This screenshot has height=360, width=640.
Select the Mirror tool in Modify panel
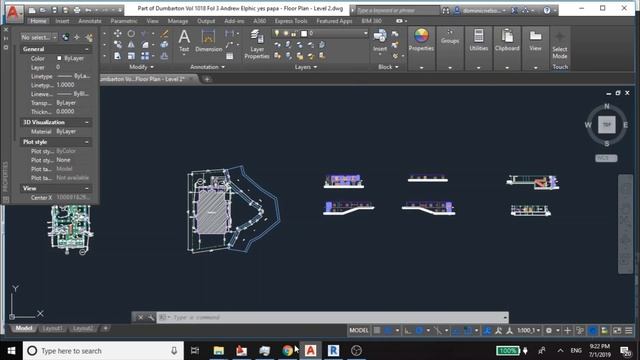tap(131, 44)
